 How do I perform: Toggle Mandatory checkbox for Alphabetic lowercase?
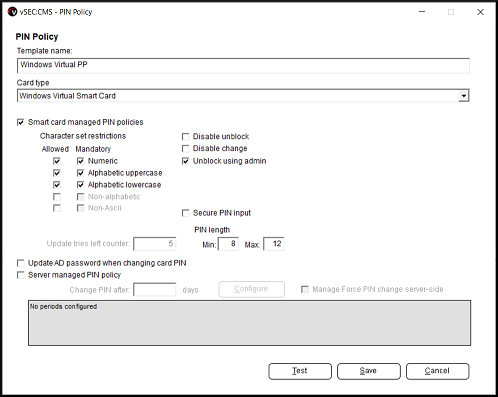[80, 185]
